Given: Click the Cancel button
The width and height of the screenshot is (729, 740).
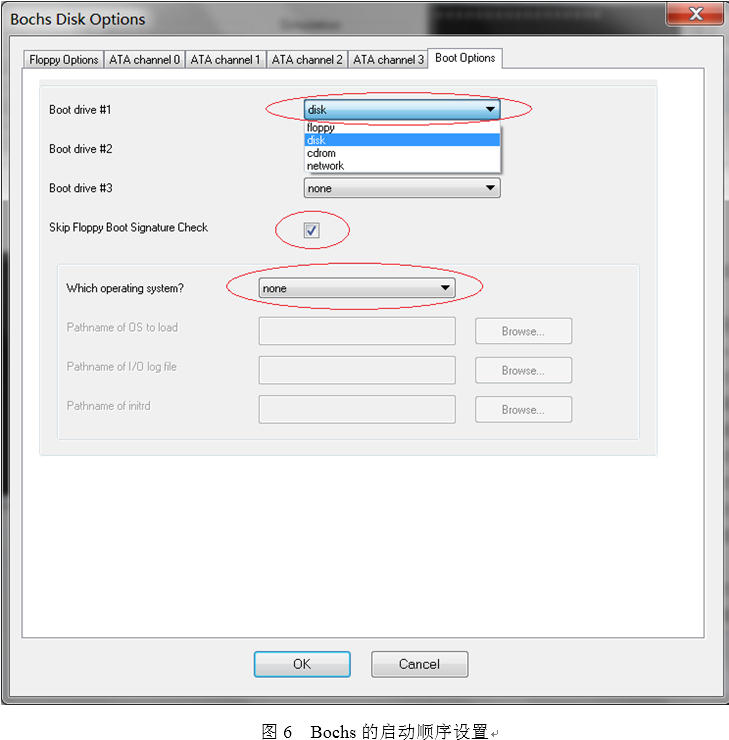Looking at the screenshot, I should (x=419, y=664).
